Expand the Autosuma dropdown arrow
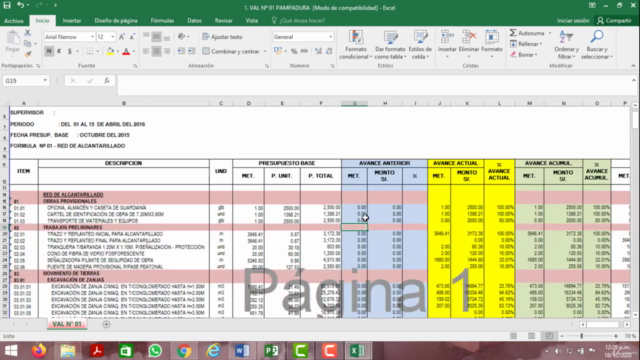Image resolution: width=640 pixels, height=360 pixels. (550, 33)
